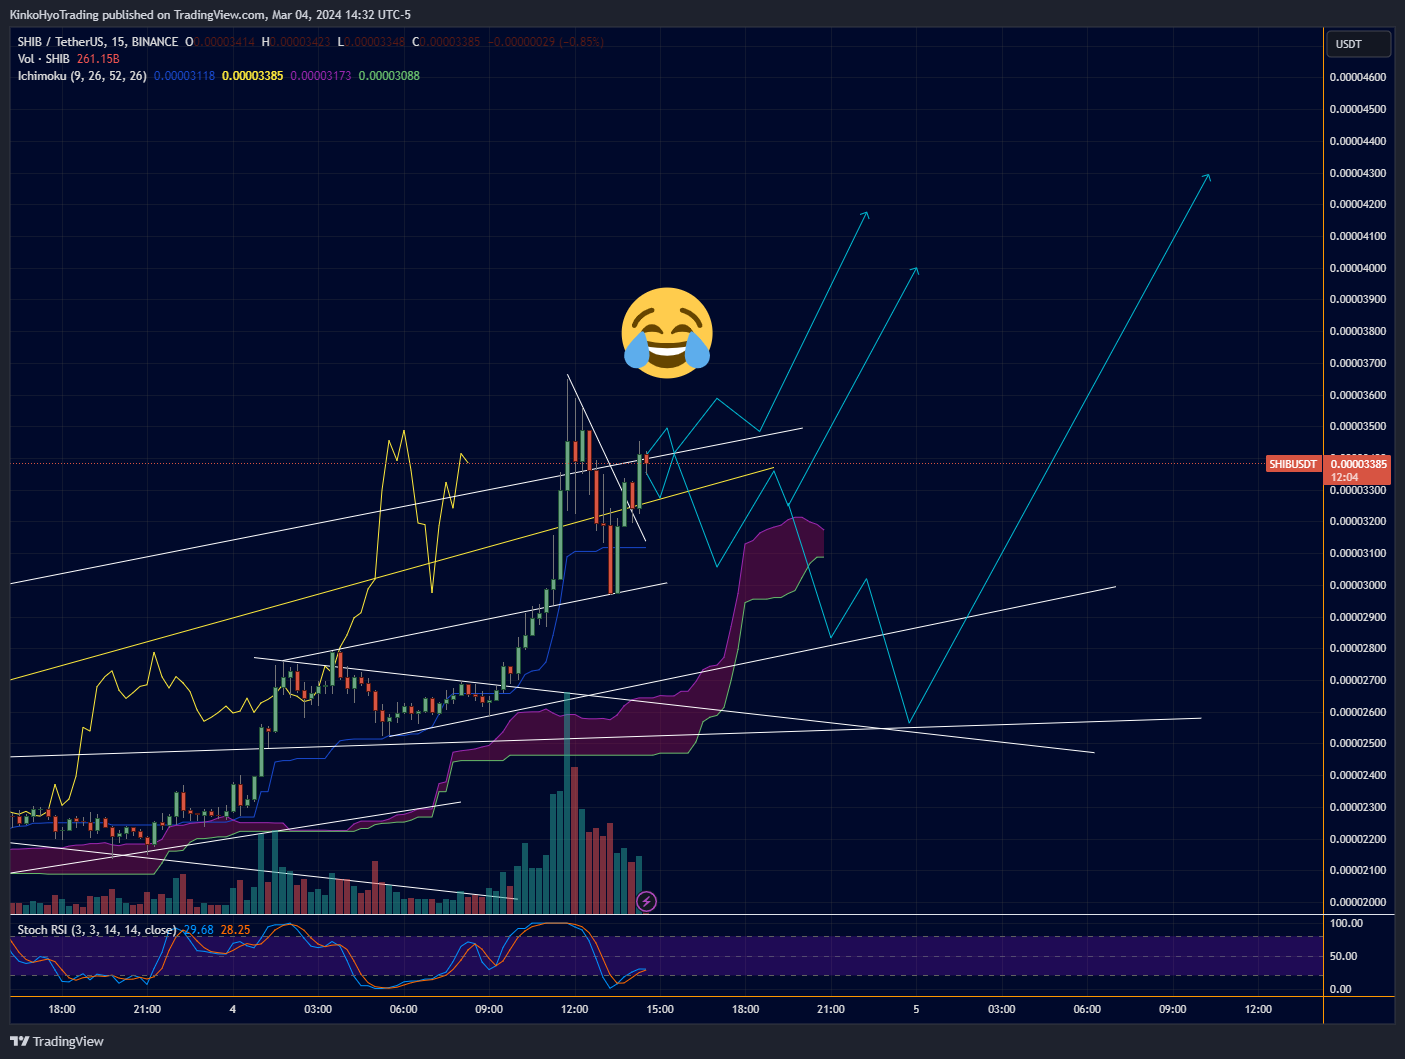1405x1059 pixels.
Task: Click the green Ichimoku value 0.00003088
Action: (389, 76)
